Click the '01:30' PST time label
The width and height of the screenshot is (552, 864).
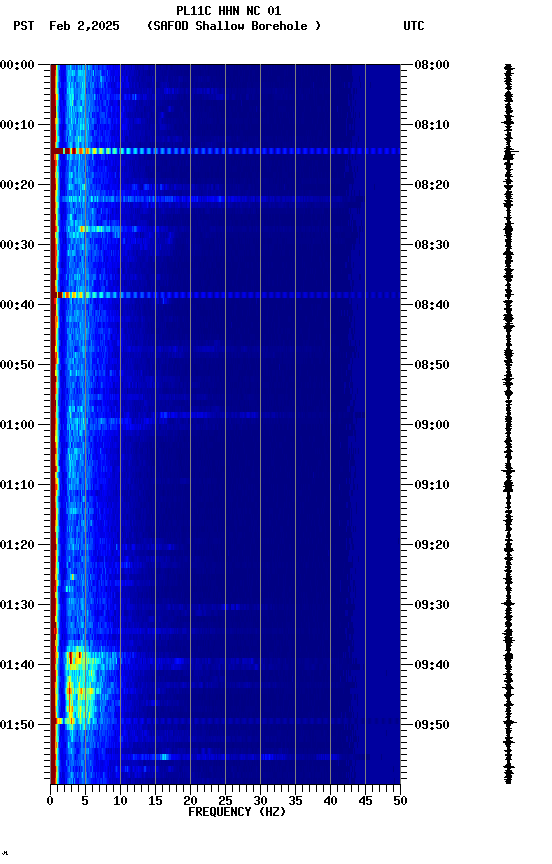tap(17, 606)
